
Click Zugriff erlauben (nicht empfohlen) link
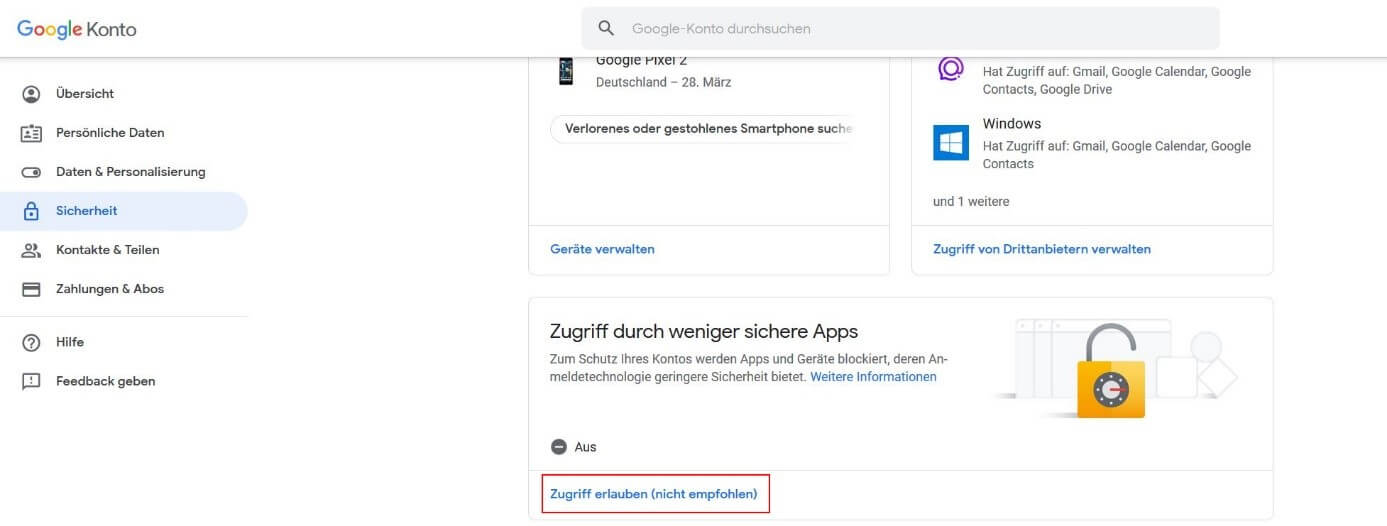coord(654,494)
